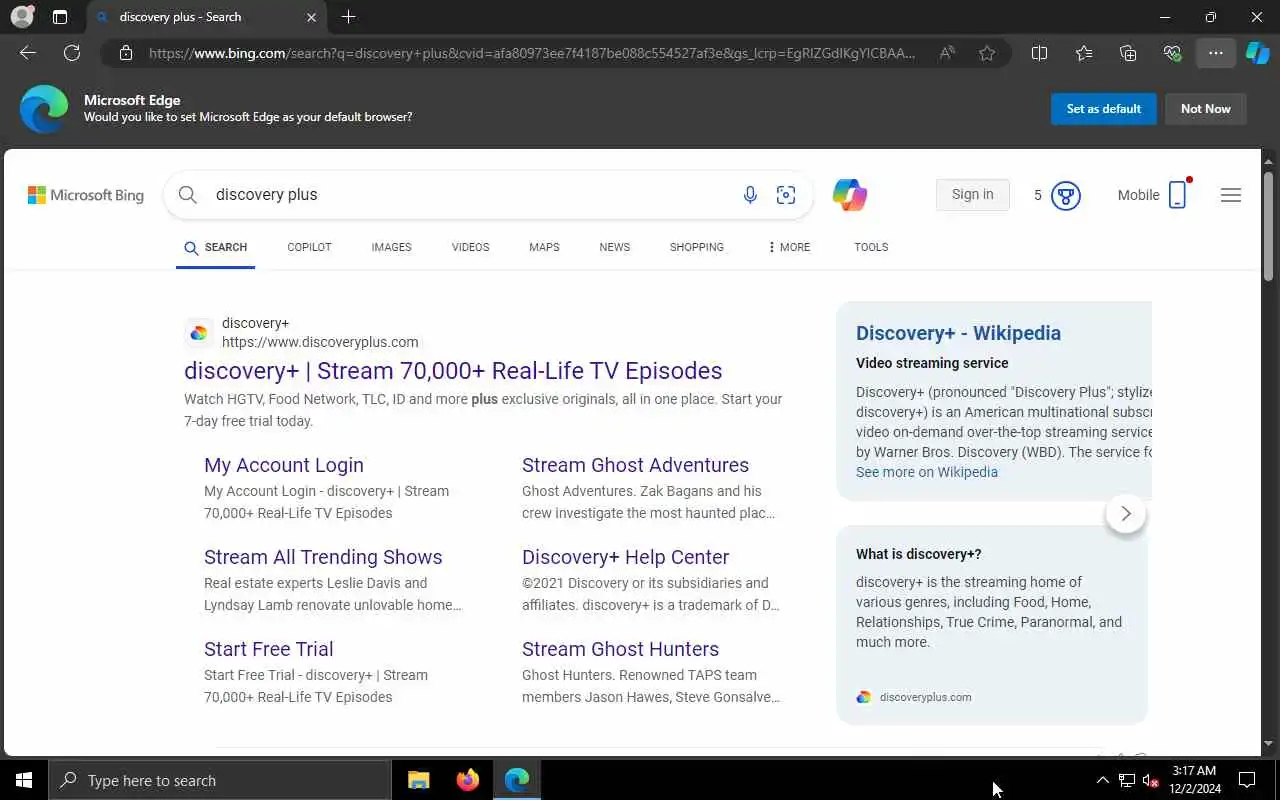Open Microsoft Rewards trophy icon
The height and width of the screenshot is (800, 1280).
pyautogui.click(x=1066, y=195)
